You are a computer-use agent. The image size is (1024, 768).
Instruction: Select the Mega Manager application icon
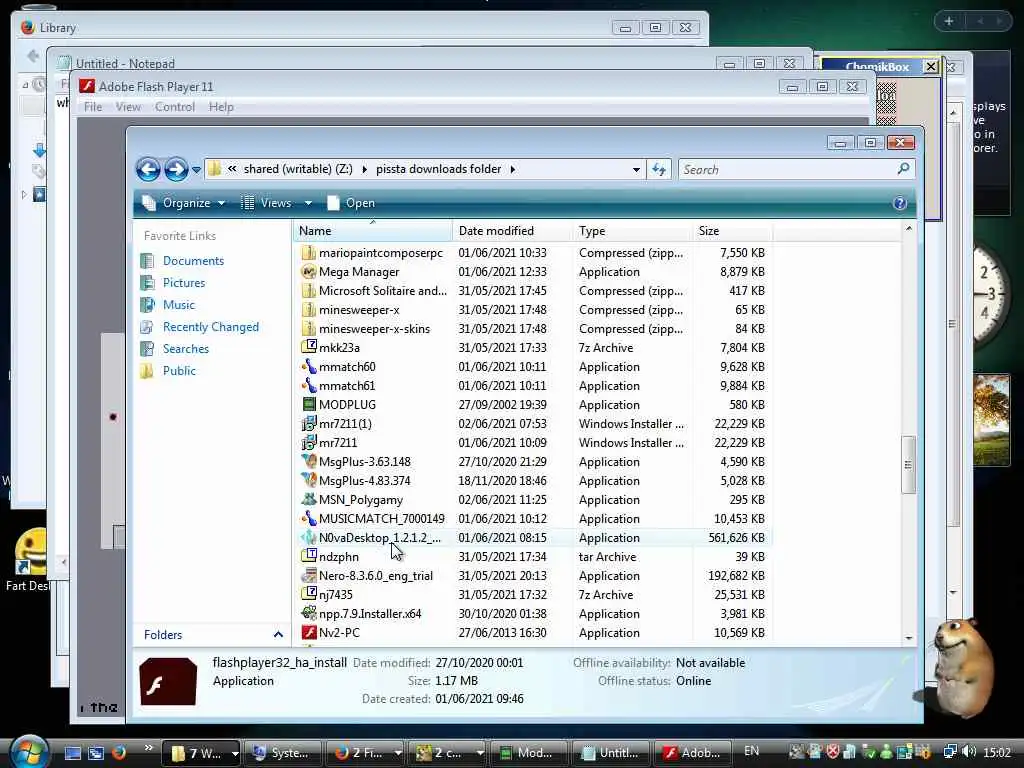click(308, 272)
